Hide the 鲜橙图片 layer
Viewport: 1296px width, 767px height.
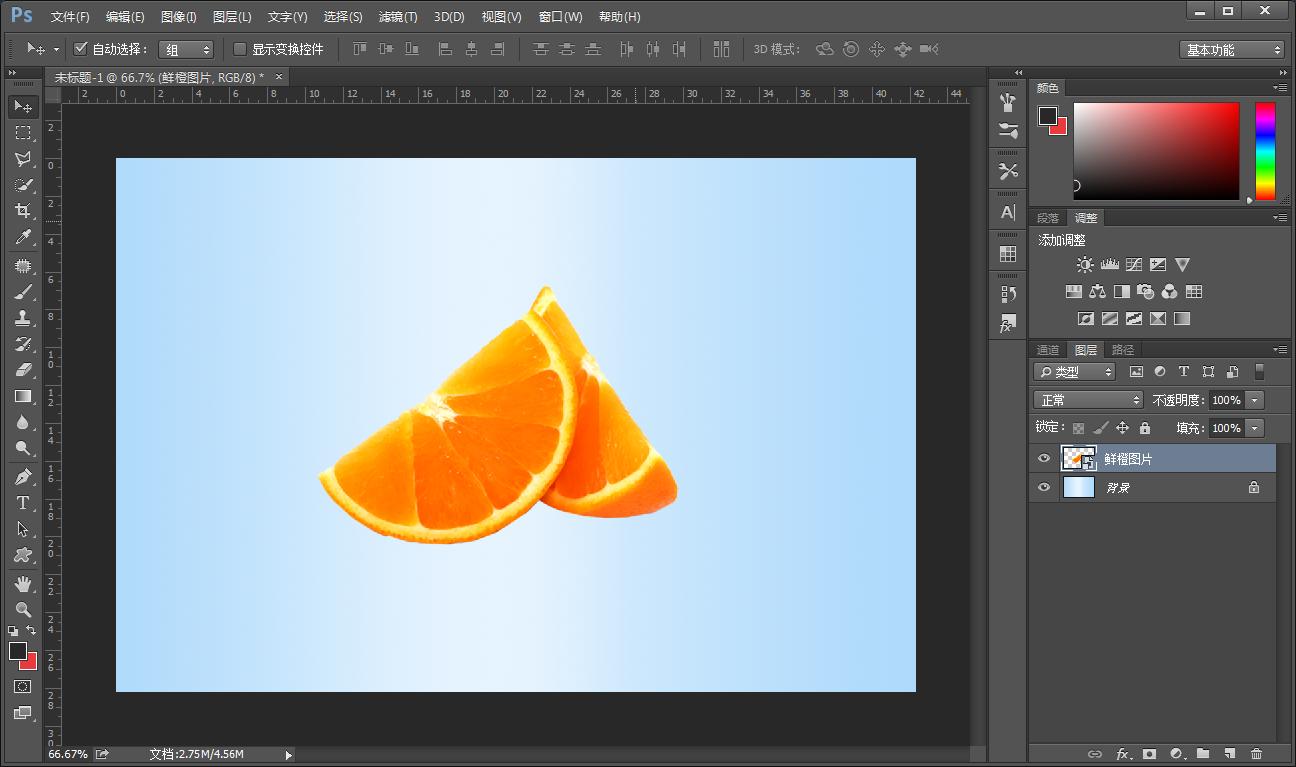[x=1044, y=459]
